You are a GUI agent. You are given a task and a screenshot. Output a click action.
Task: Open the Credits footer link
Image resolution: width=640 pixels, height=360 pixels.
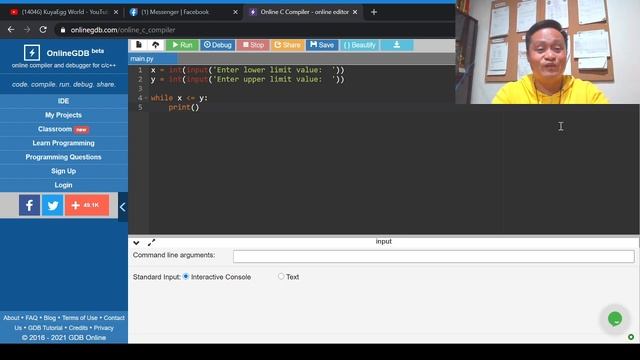click(x=78, y=328)
